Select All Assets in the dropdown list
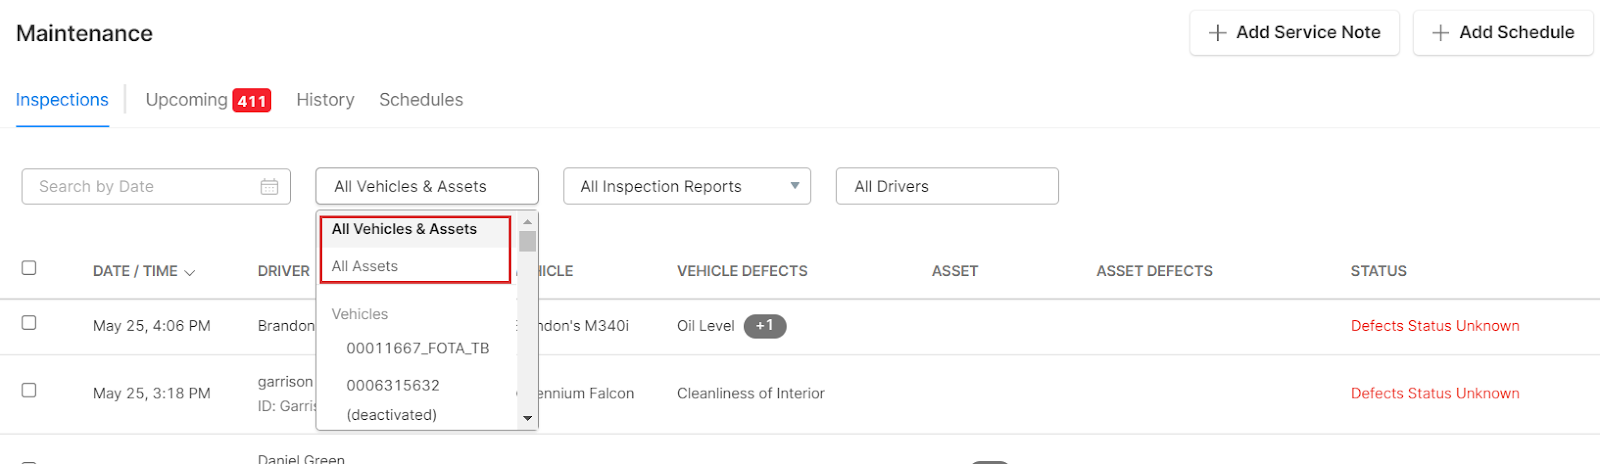The height and width of the screenshot is (464, 1600). coord(365,266)
